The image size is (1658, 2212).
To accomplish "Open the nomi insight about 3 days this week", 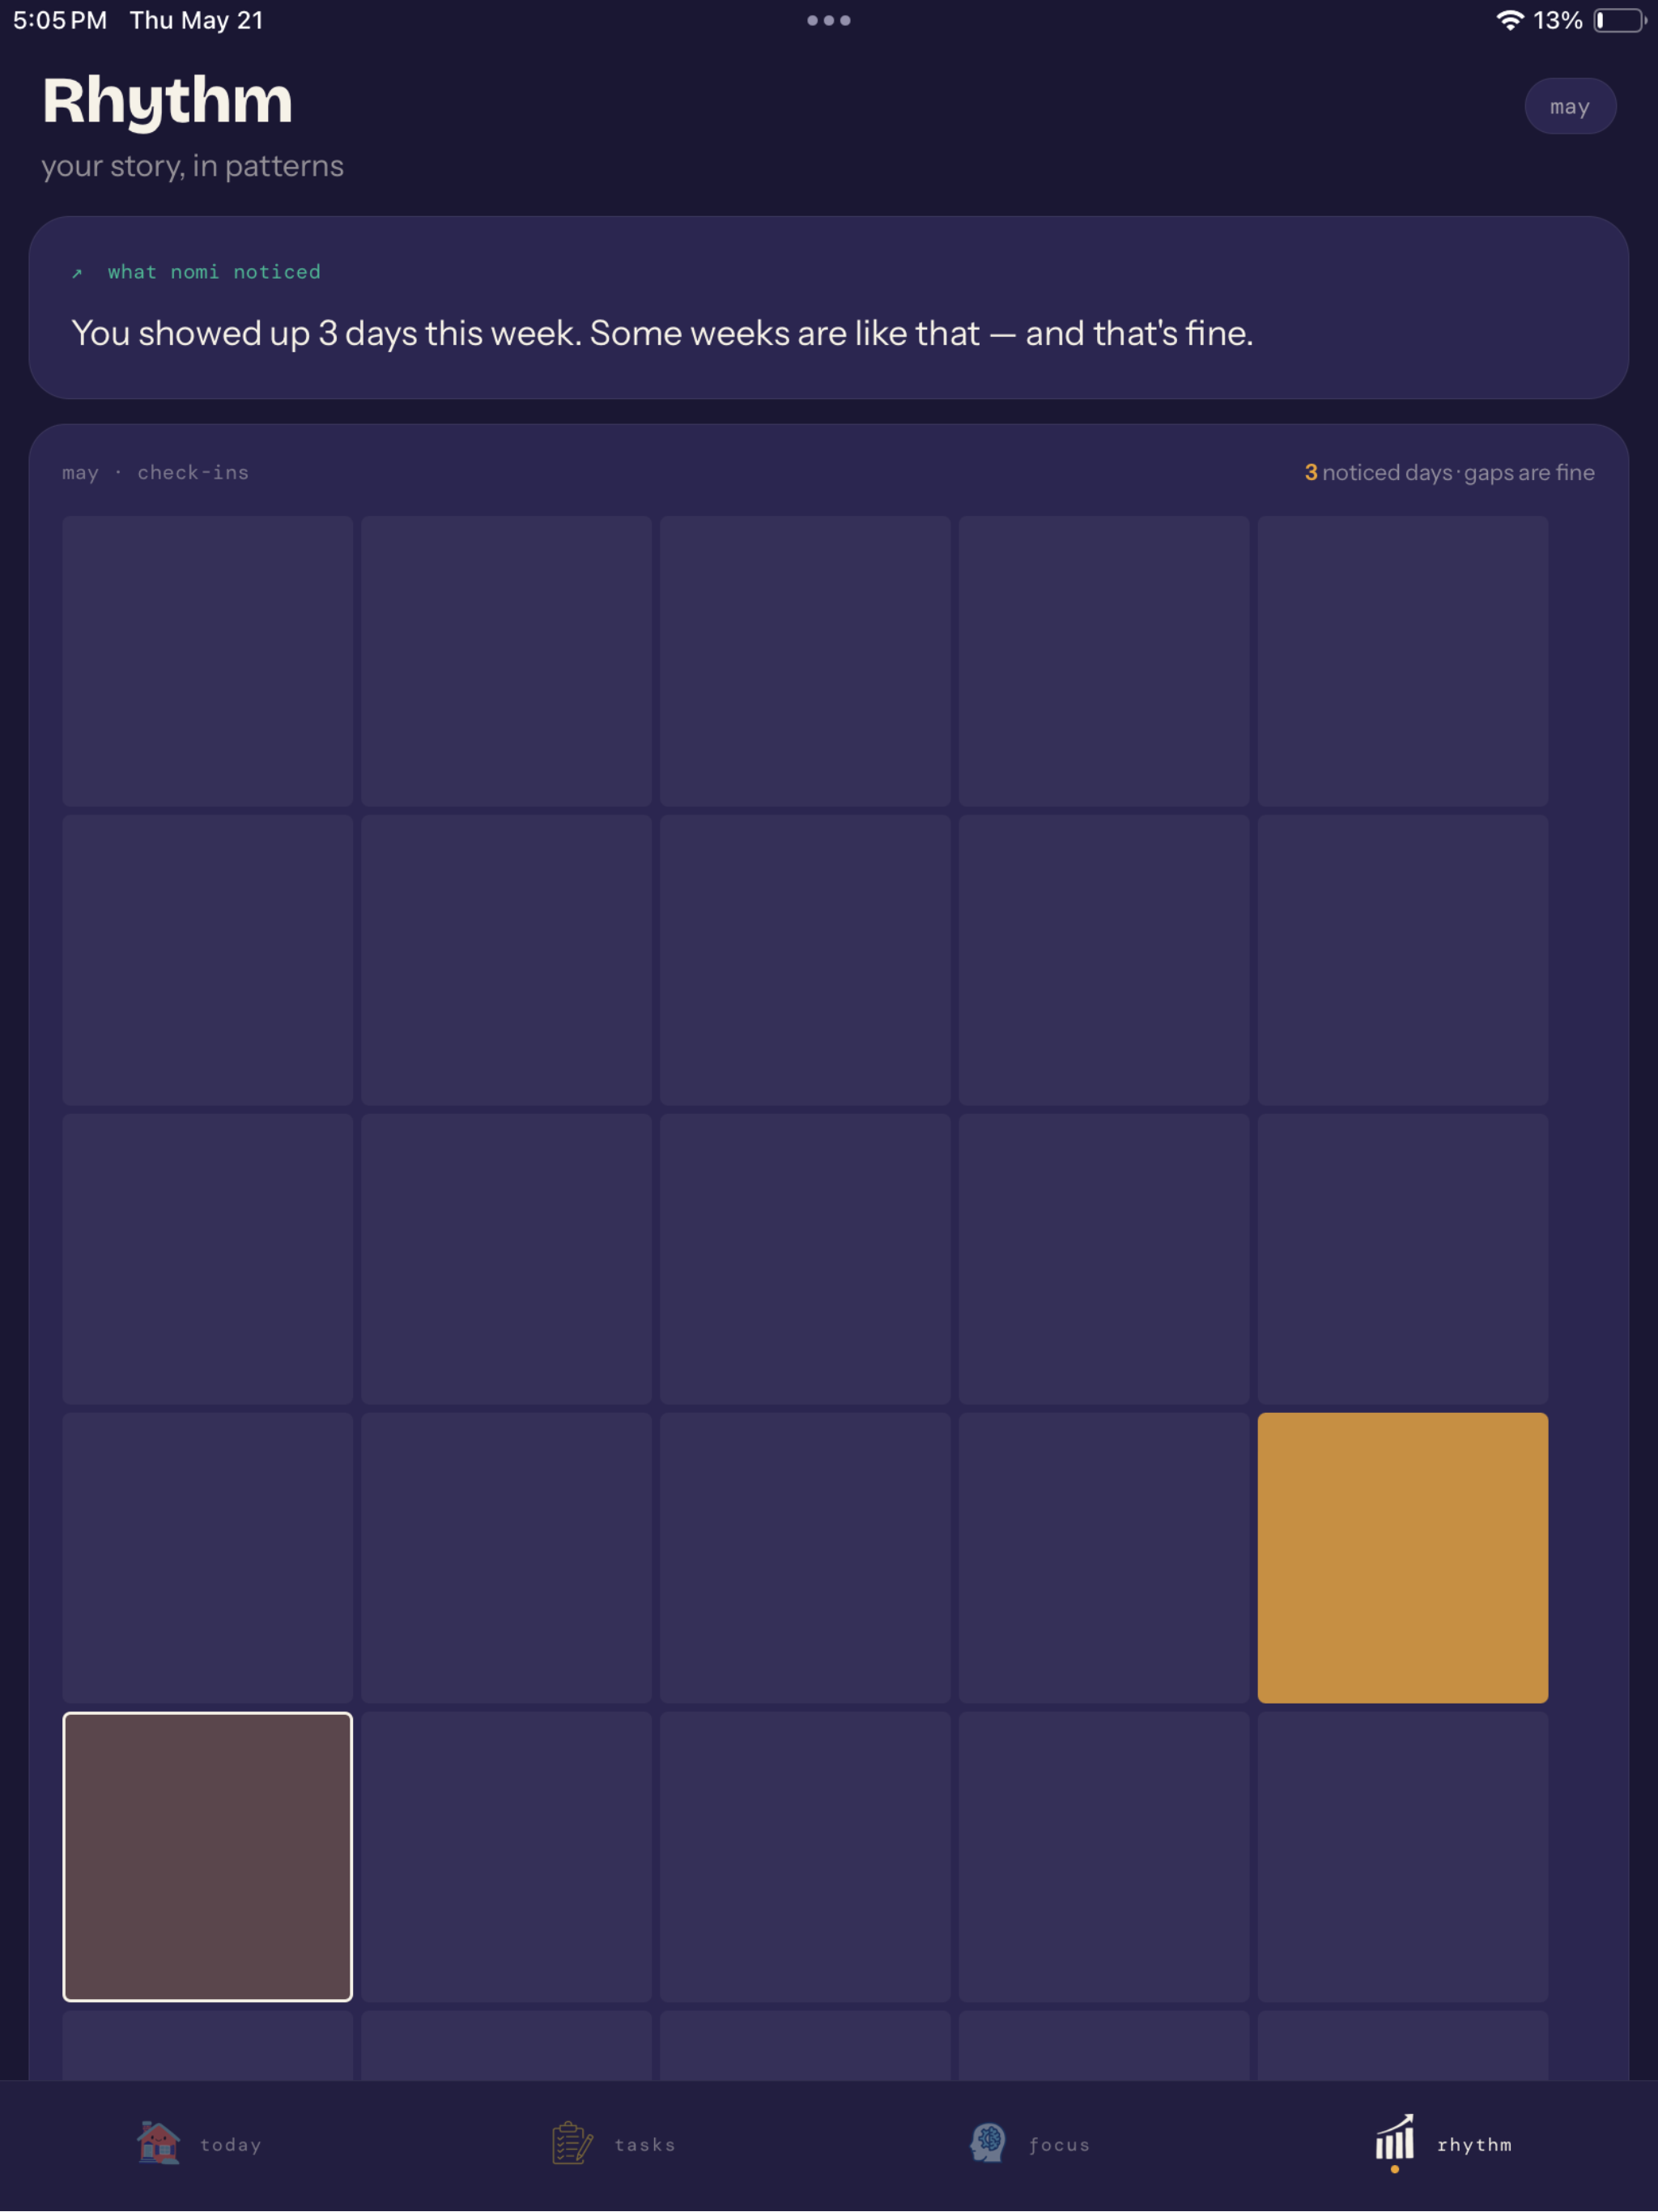I will pos(661,333).
